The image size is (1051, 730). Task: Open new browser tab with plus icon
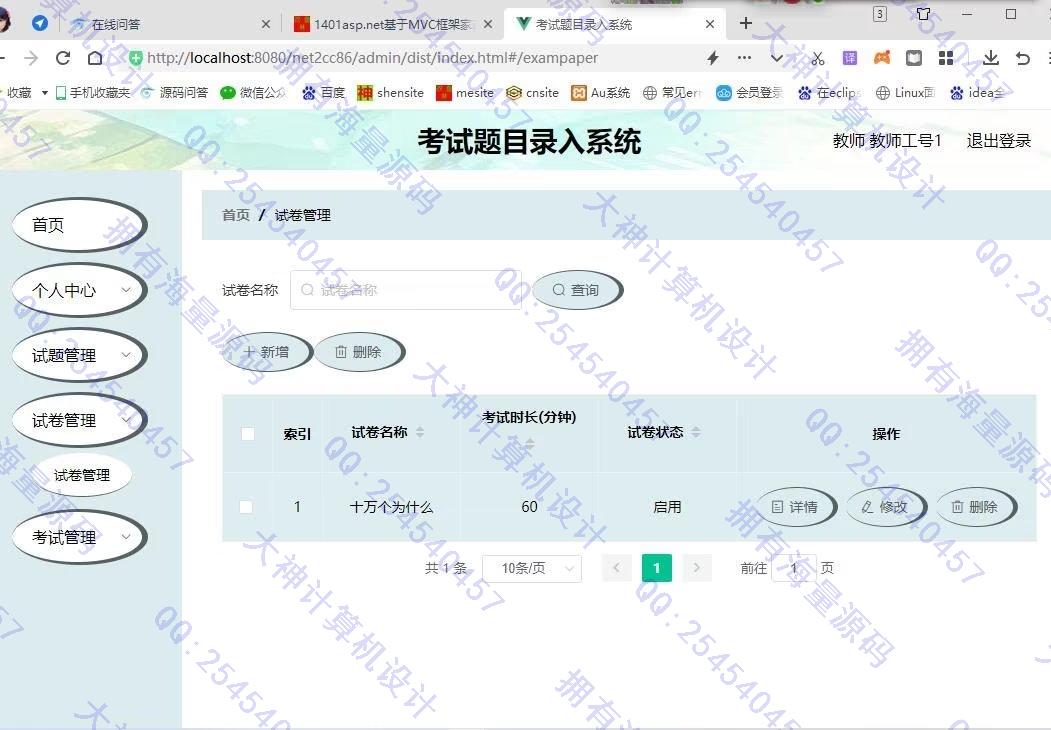pyautogui.click(x=746, y=23)
